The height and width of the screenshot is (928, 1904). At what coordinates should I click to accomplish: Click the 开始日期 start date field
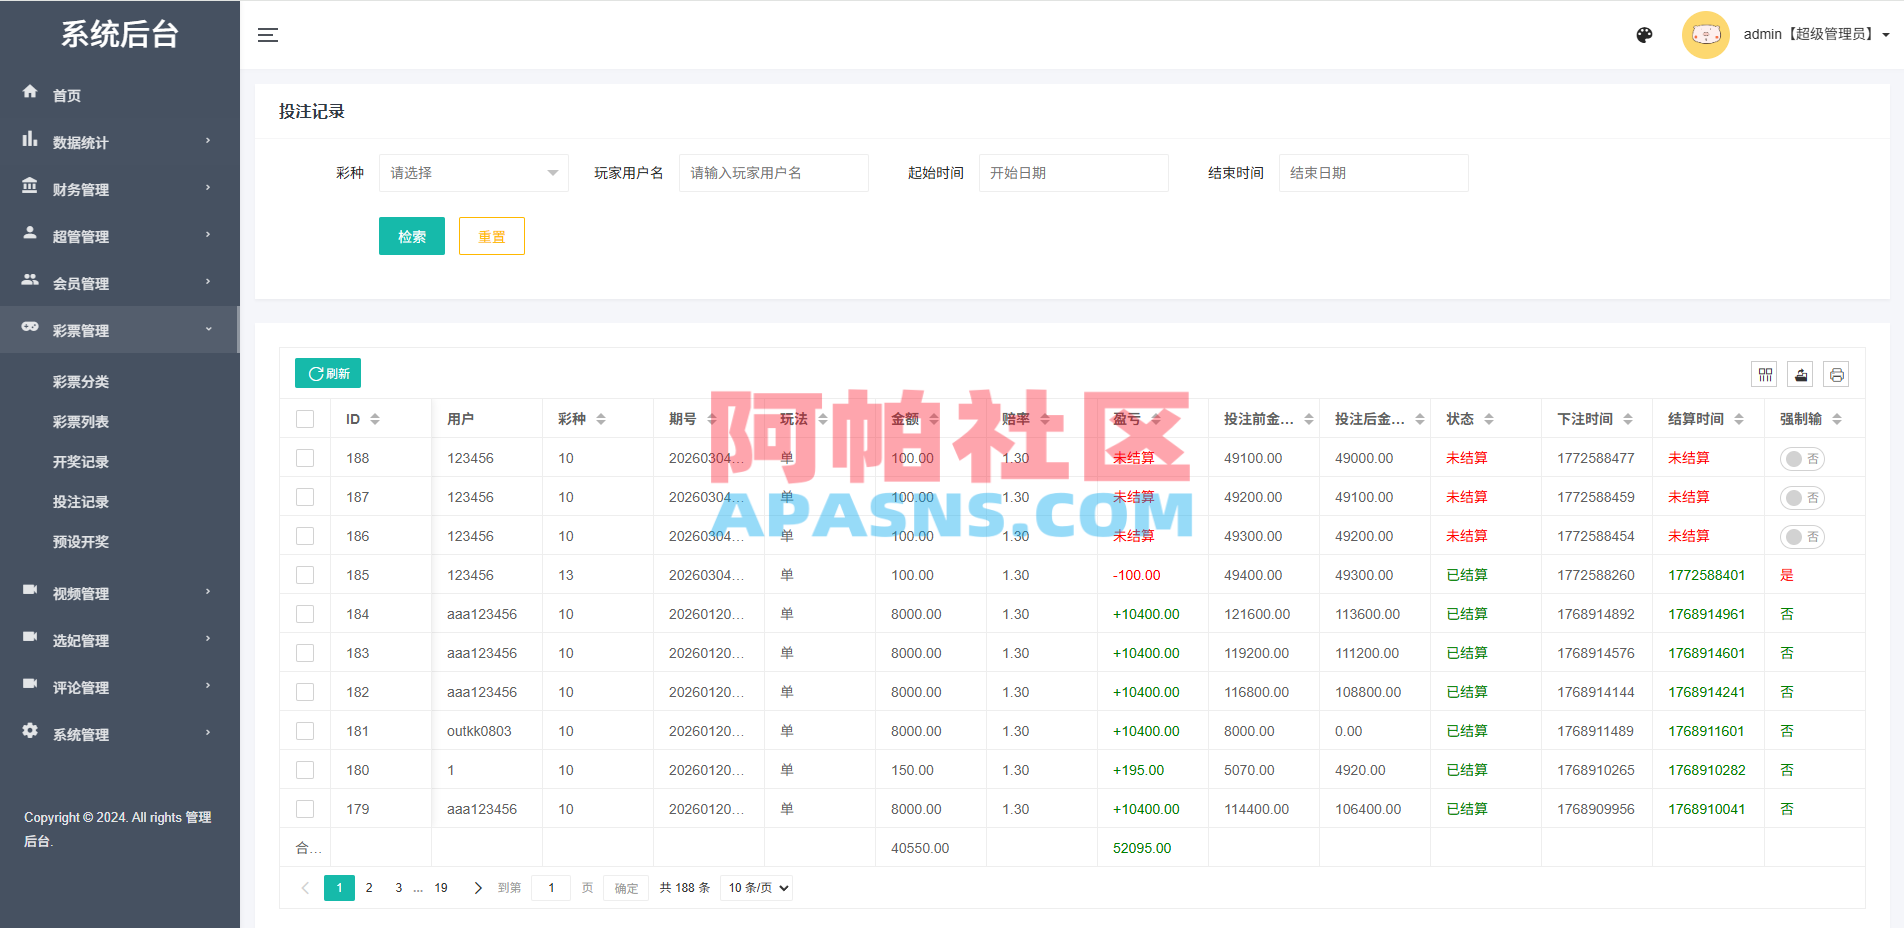click(x=1074, y=173)
